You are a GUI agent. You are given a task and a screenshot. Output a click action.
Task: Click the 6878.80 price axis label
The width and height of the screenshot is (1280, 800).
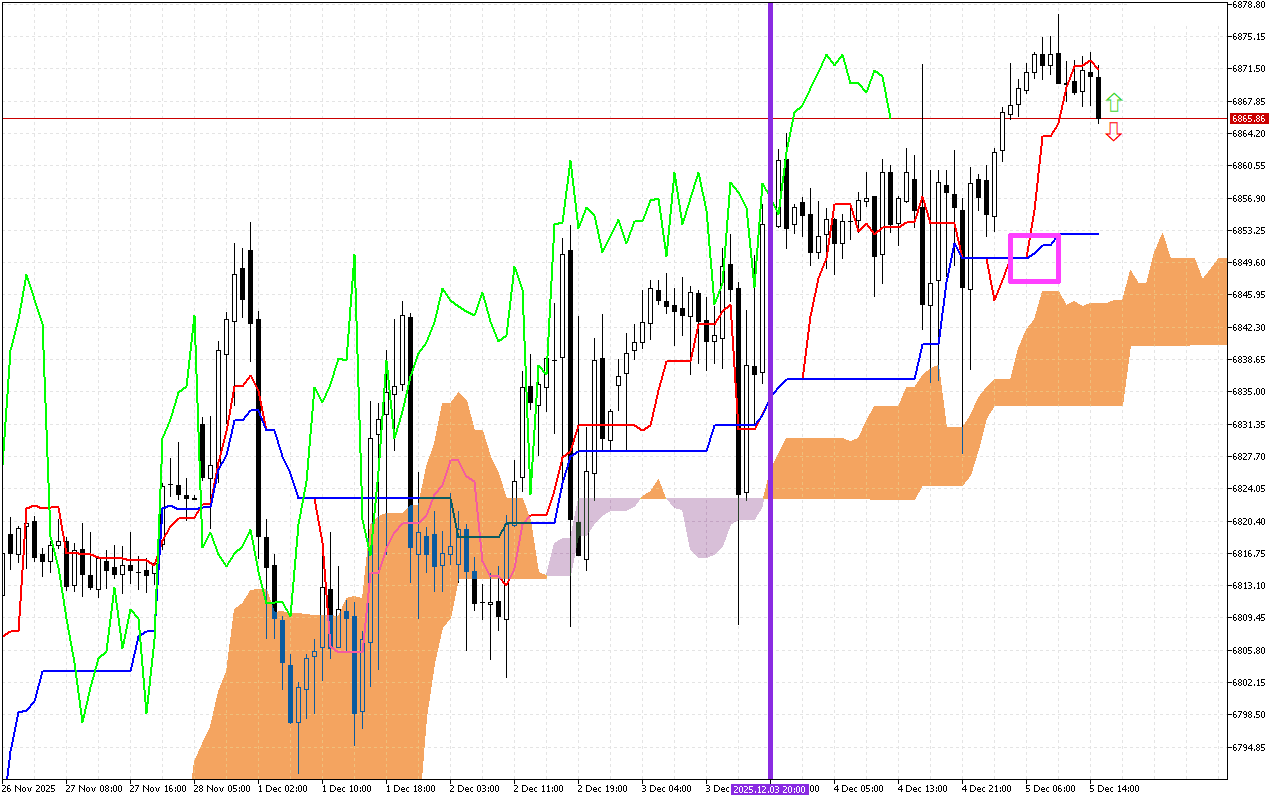[x=1250, y=8]
